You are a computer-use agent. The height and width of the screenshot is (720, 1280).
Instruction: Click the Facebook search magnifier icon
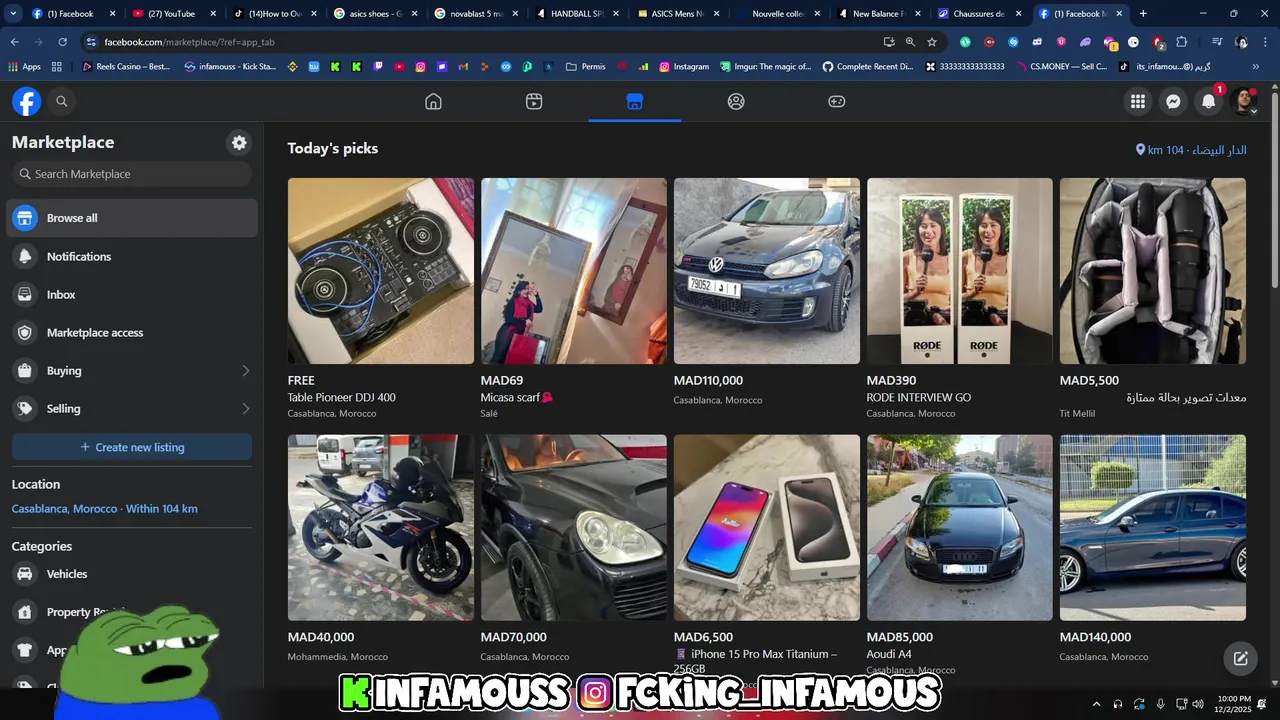coord(62,101)
